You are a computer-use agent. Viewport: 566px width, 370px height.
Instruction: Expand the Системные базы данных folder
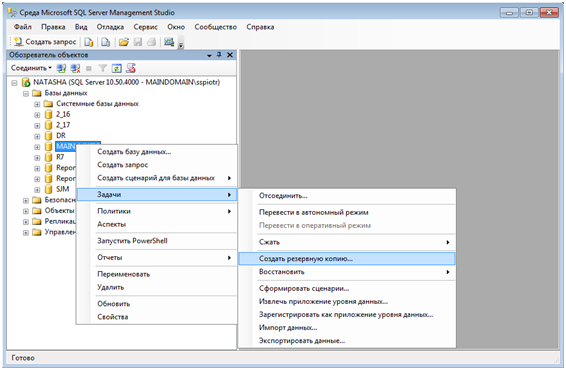point(37,104)
